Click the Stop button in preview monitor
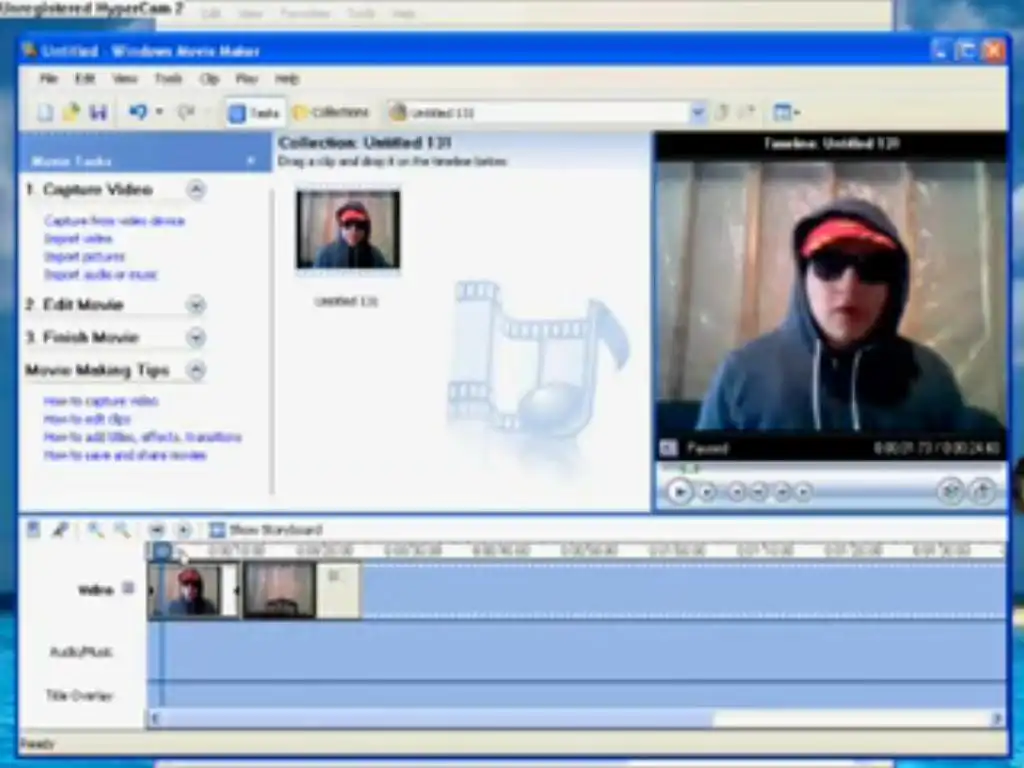The height and width of the screenshot is (768, 1024). (x=708, y=492)
